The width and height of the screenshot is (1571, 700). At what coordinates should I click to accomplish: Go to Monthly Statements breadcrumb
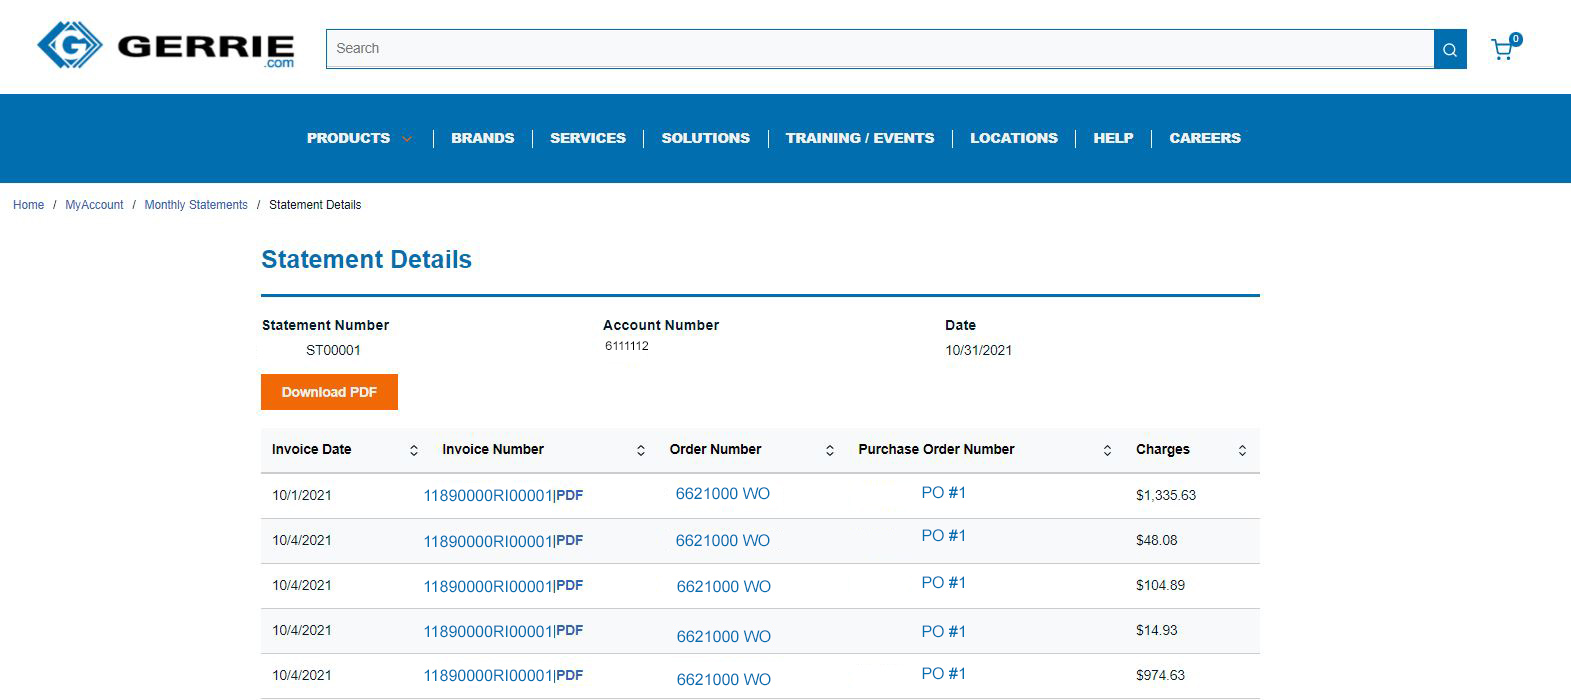pos(196,205)
